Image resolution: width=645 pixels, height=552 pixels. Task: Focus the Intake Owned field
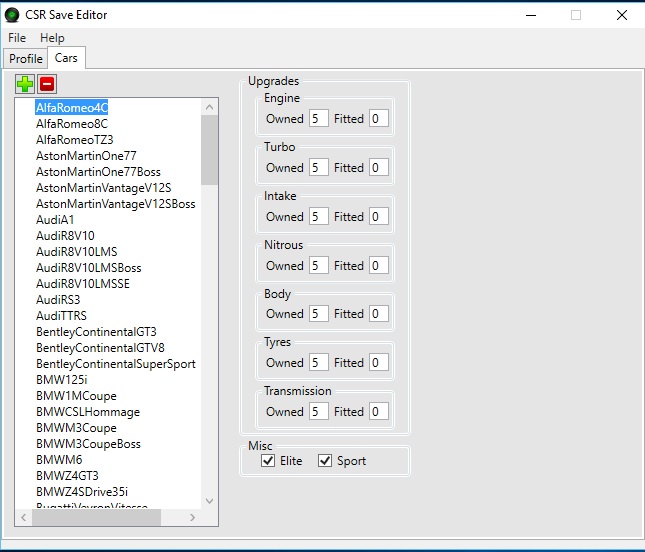click(318, 216)
